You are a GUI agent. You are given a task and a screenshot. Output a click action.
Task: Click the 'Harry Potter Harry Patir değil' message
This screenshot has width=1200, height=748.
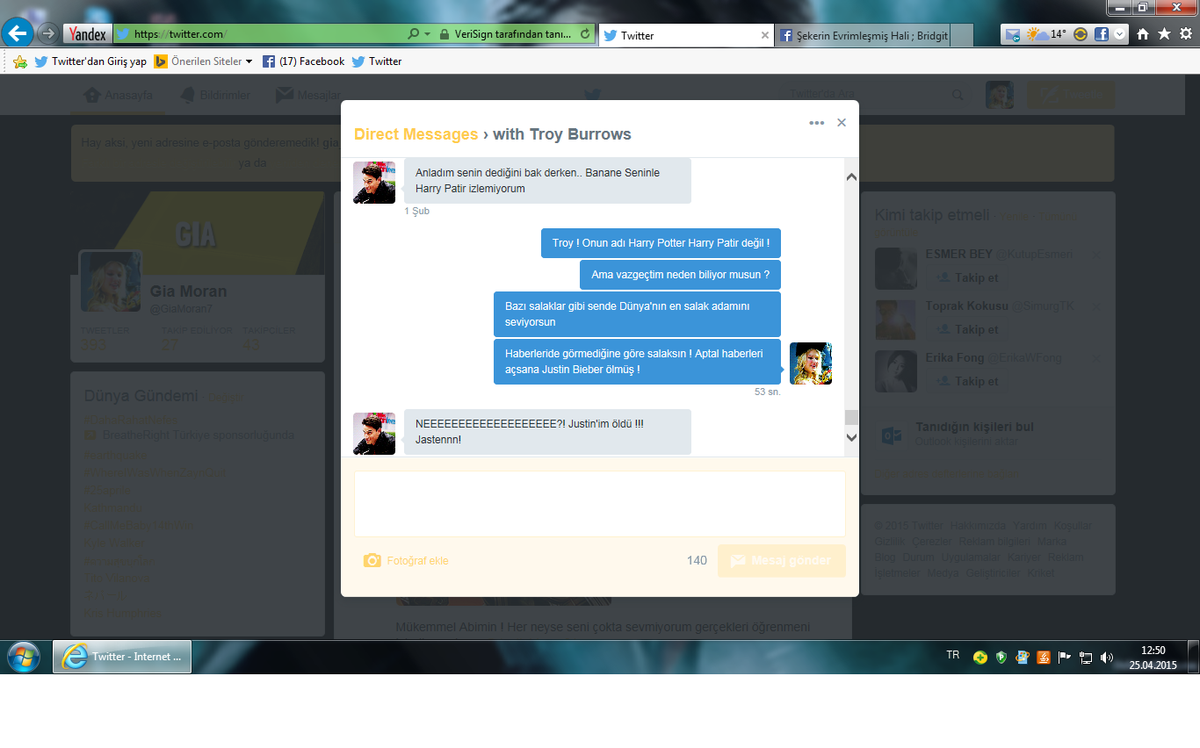point(661,243)
